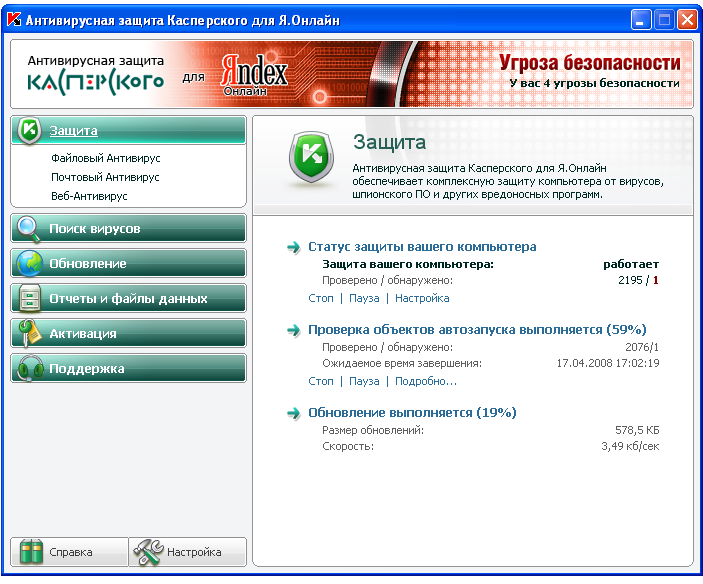Select Почтовый Антивирус under Защита
The image size is (703, 584).
tap(105, 177)
